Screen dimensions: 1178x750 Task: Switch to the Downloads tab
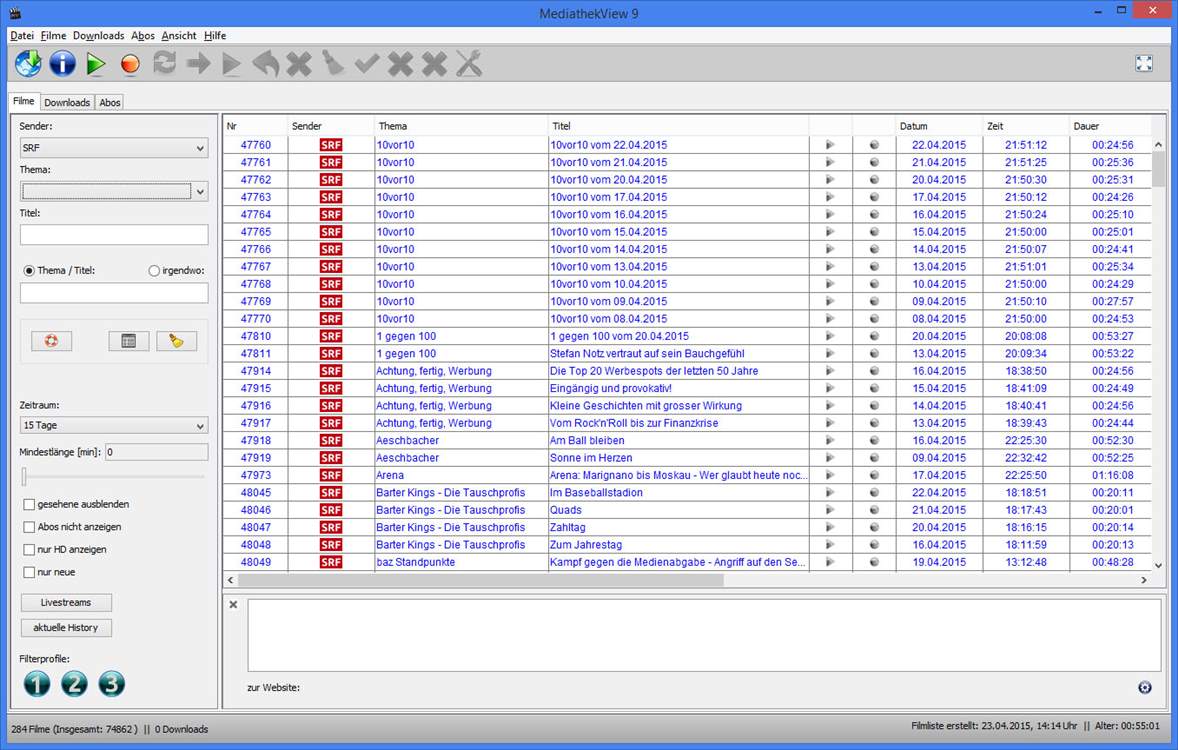click(x=67, y=102)
